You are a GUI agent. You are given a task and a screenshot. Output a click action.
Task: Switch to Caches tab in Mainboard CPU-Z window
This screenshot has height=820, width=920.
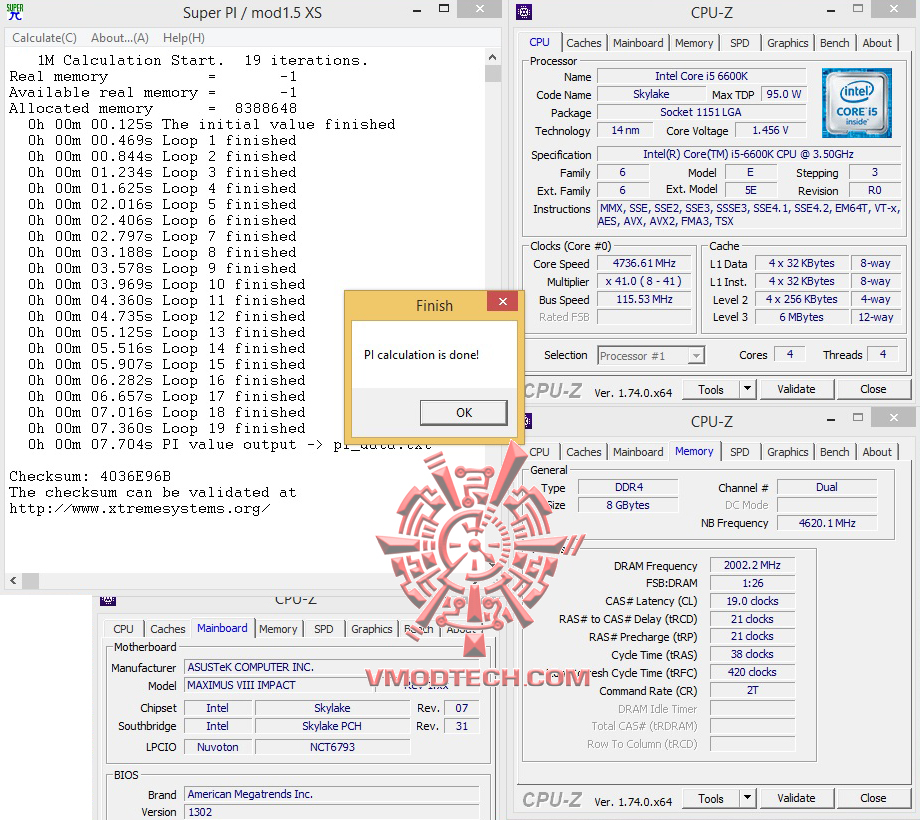[167, 629]
